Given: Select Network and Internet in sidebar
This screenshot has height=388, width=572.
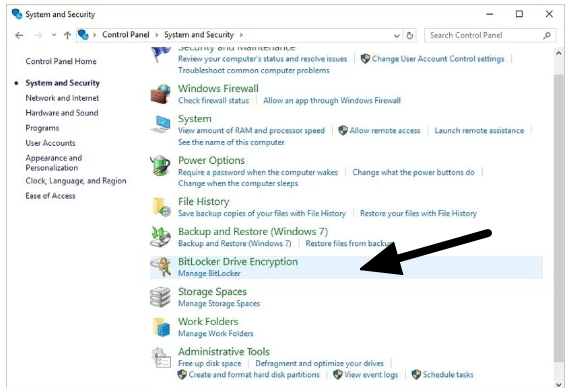Looking at the screenshot, I should point(62,98).
